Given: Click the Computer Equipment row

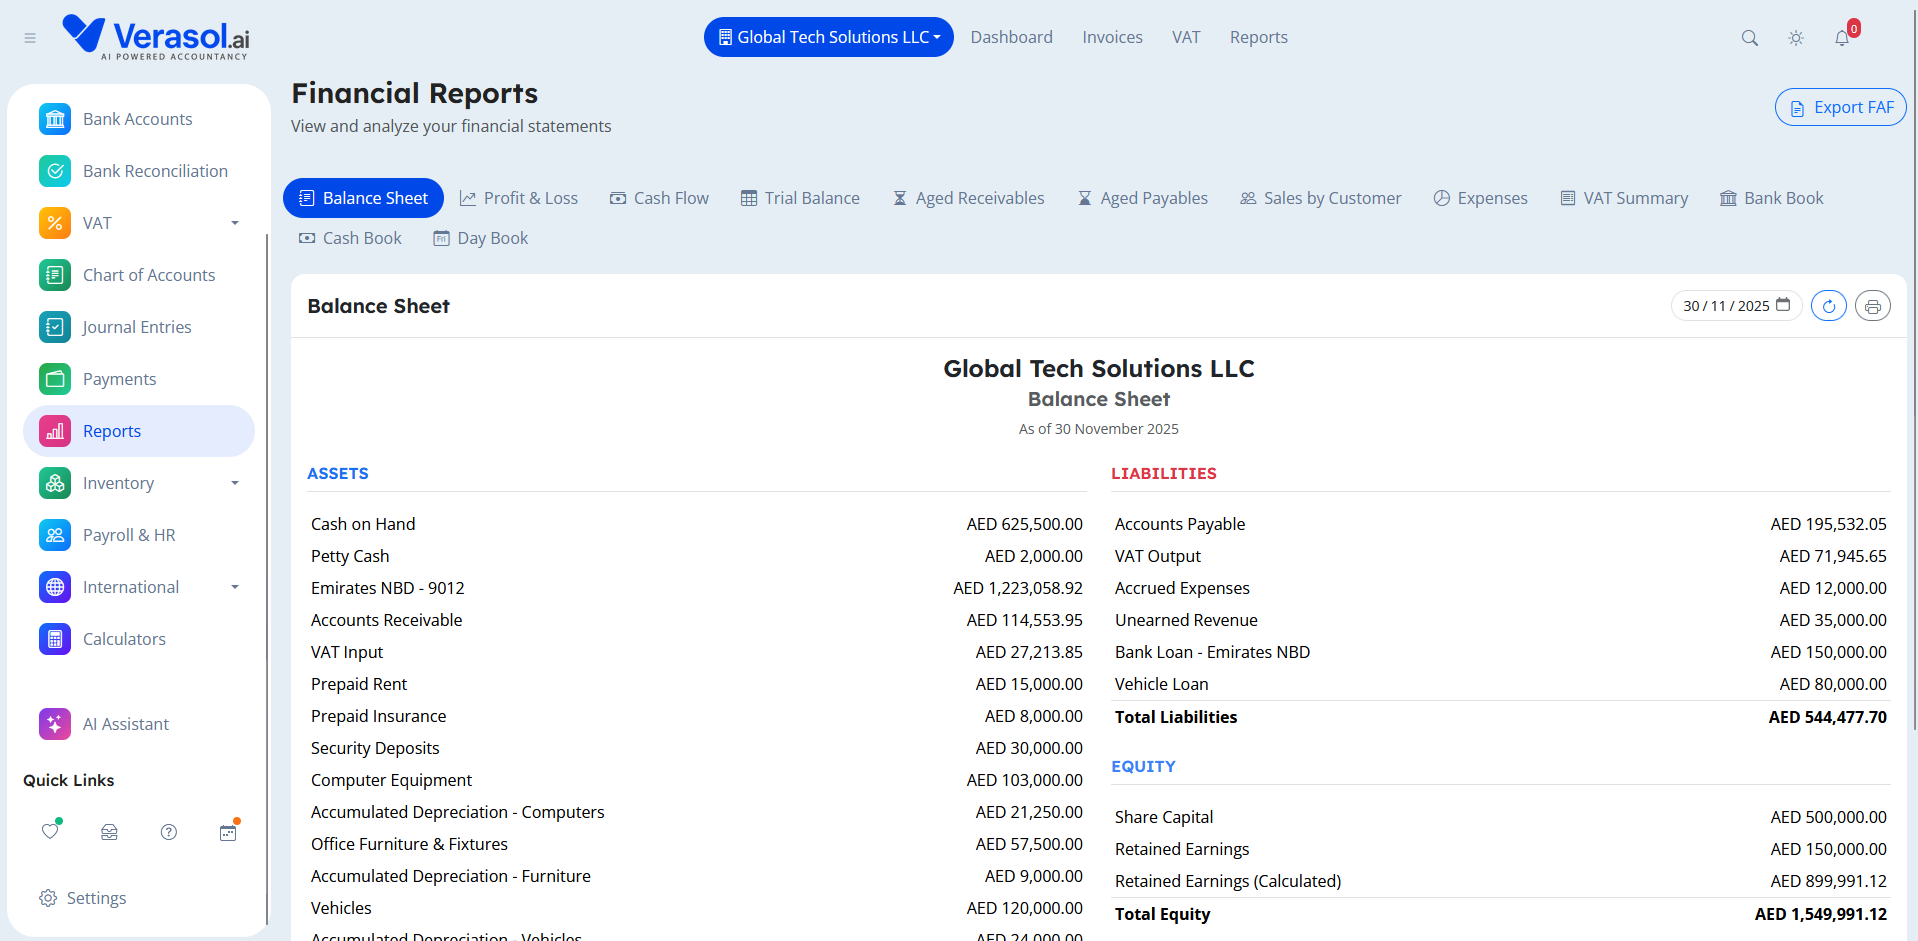Looking at the screenshot, I should tap(697, 780).
